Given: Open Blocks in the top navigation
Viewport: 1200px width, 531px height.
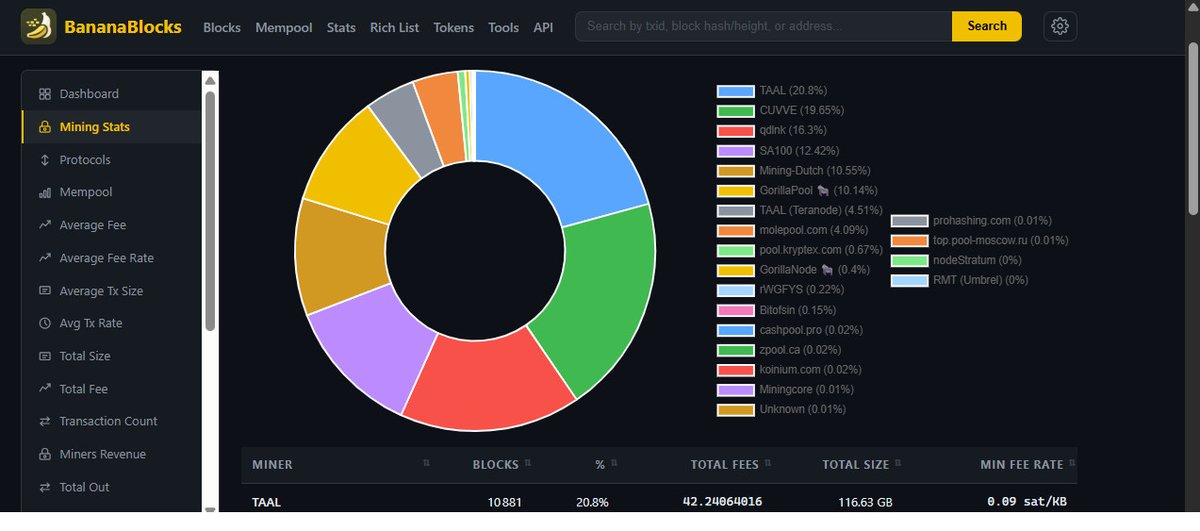Looking at the screenshot, I should click(222, 27).
